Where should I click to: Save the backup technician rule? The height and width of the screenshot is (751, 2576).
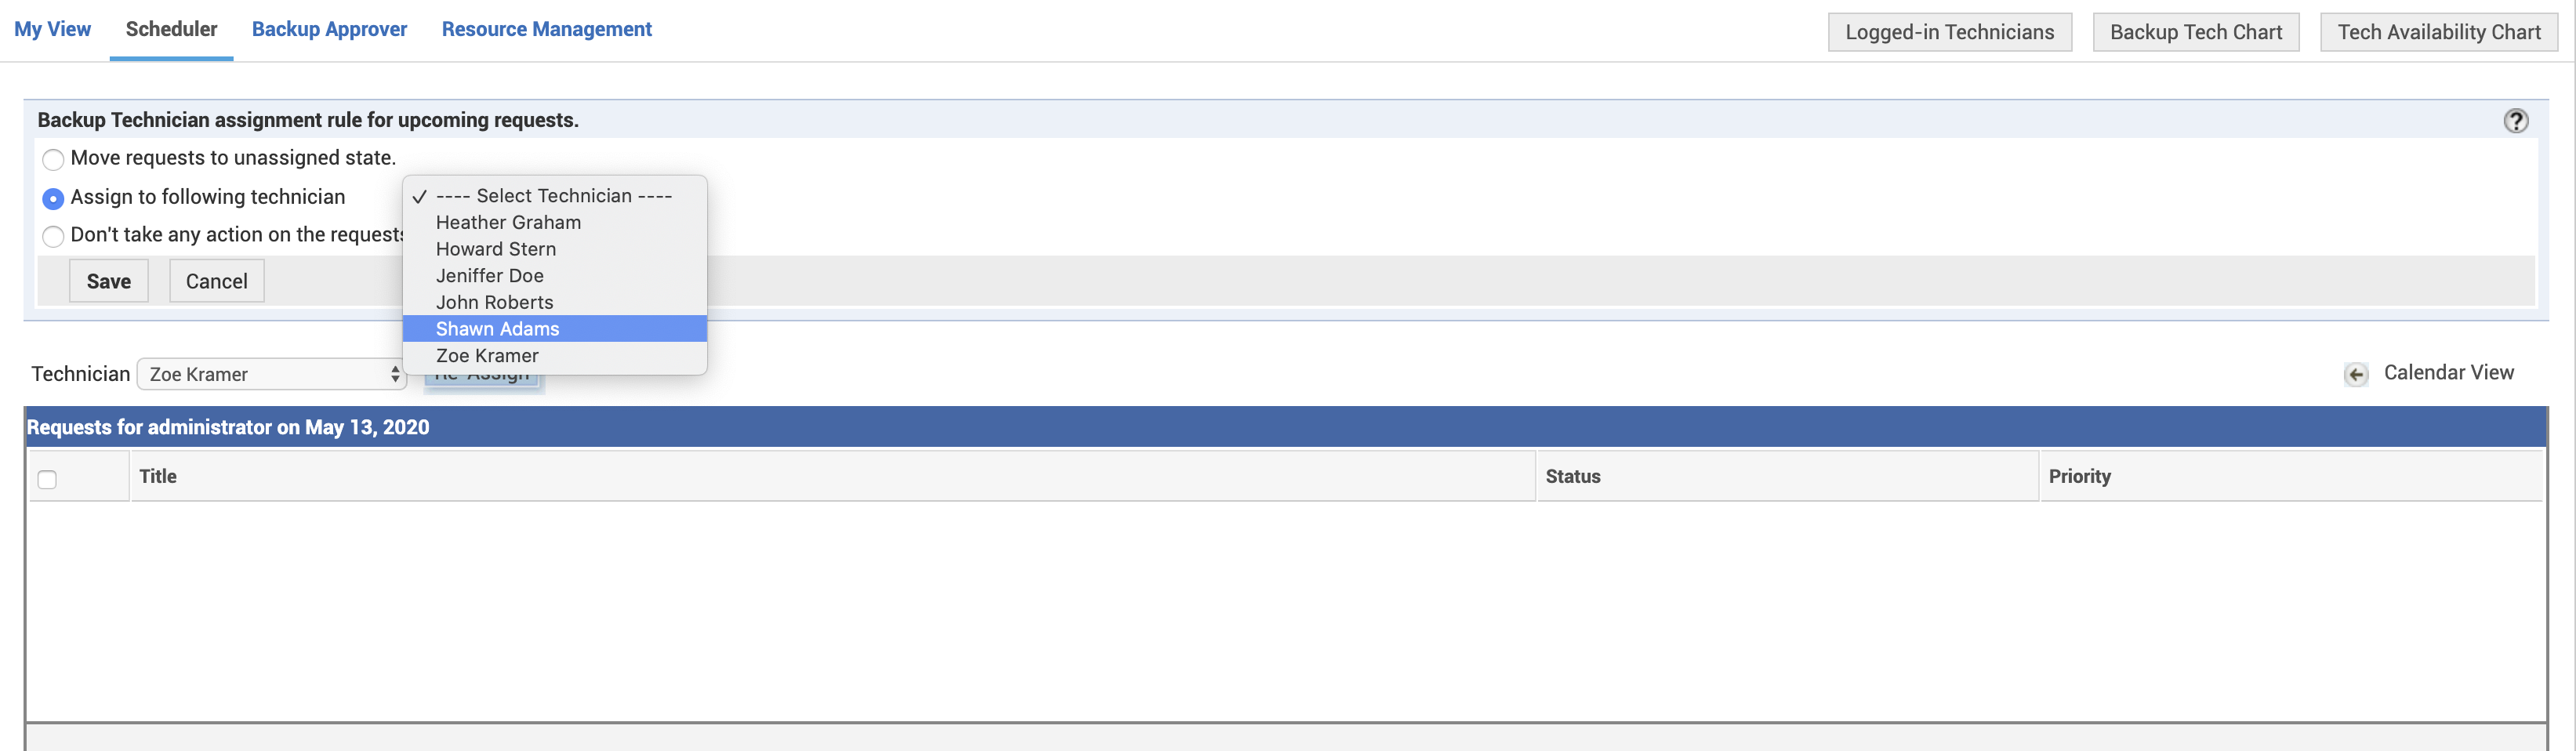[108, 281]
